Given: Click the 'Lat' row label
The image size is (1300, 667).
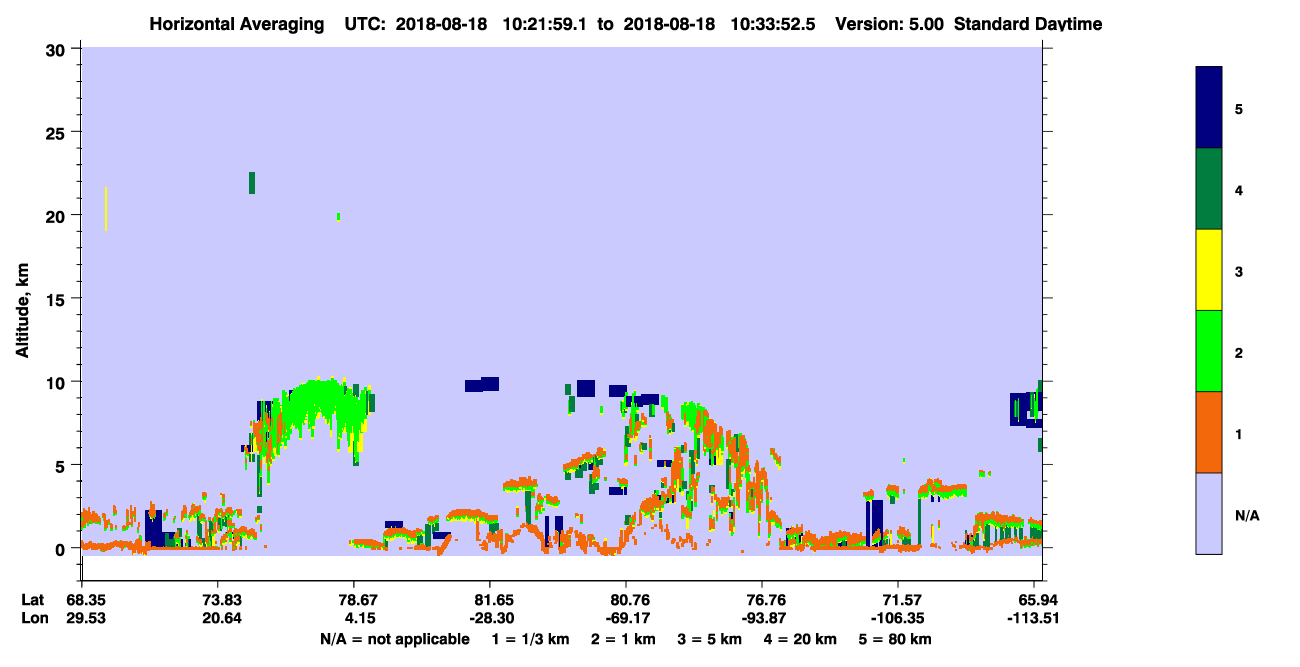Looking at the screenshot, I should (33, 600).
